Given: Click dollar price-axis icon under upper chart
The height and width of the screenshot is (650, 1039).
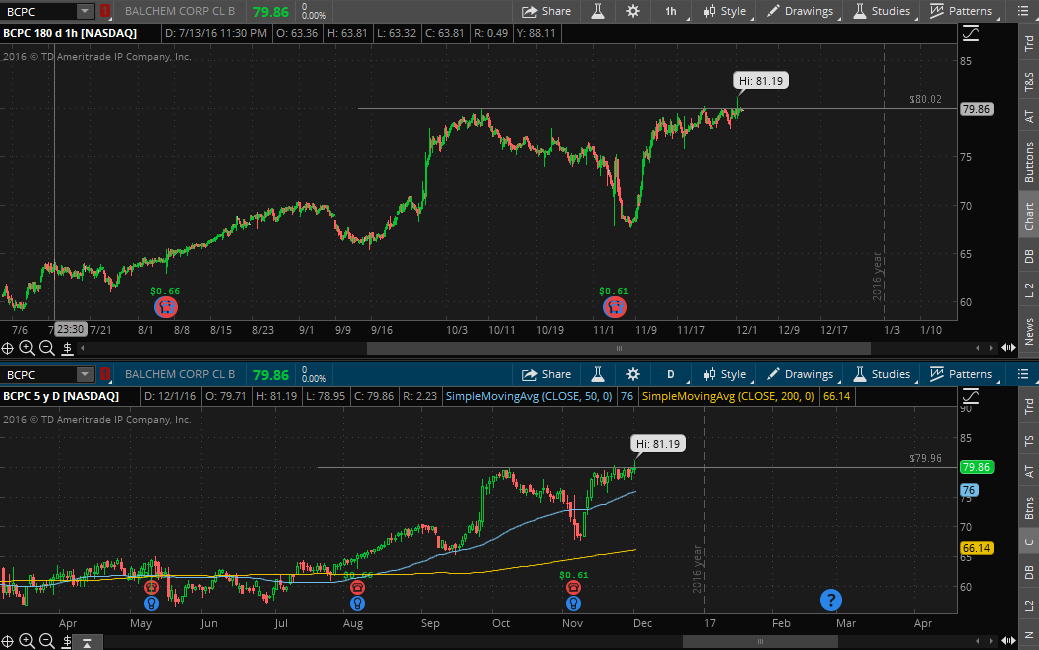Looking at the screenshot, I should pyautogui.click(x=68, y=348).
